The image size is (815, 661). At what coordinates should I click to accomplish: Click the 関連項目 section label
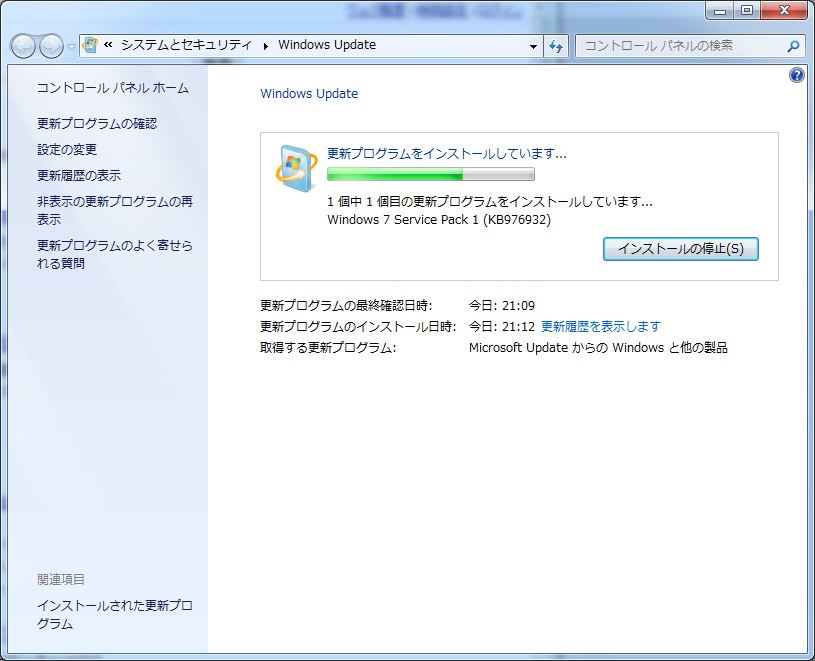point(61,579)
